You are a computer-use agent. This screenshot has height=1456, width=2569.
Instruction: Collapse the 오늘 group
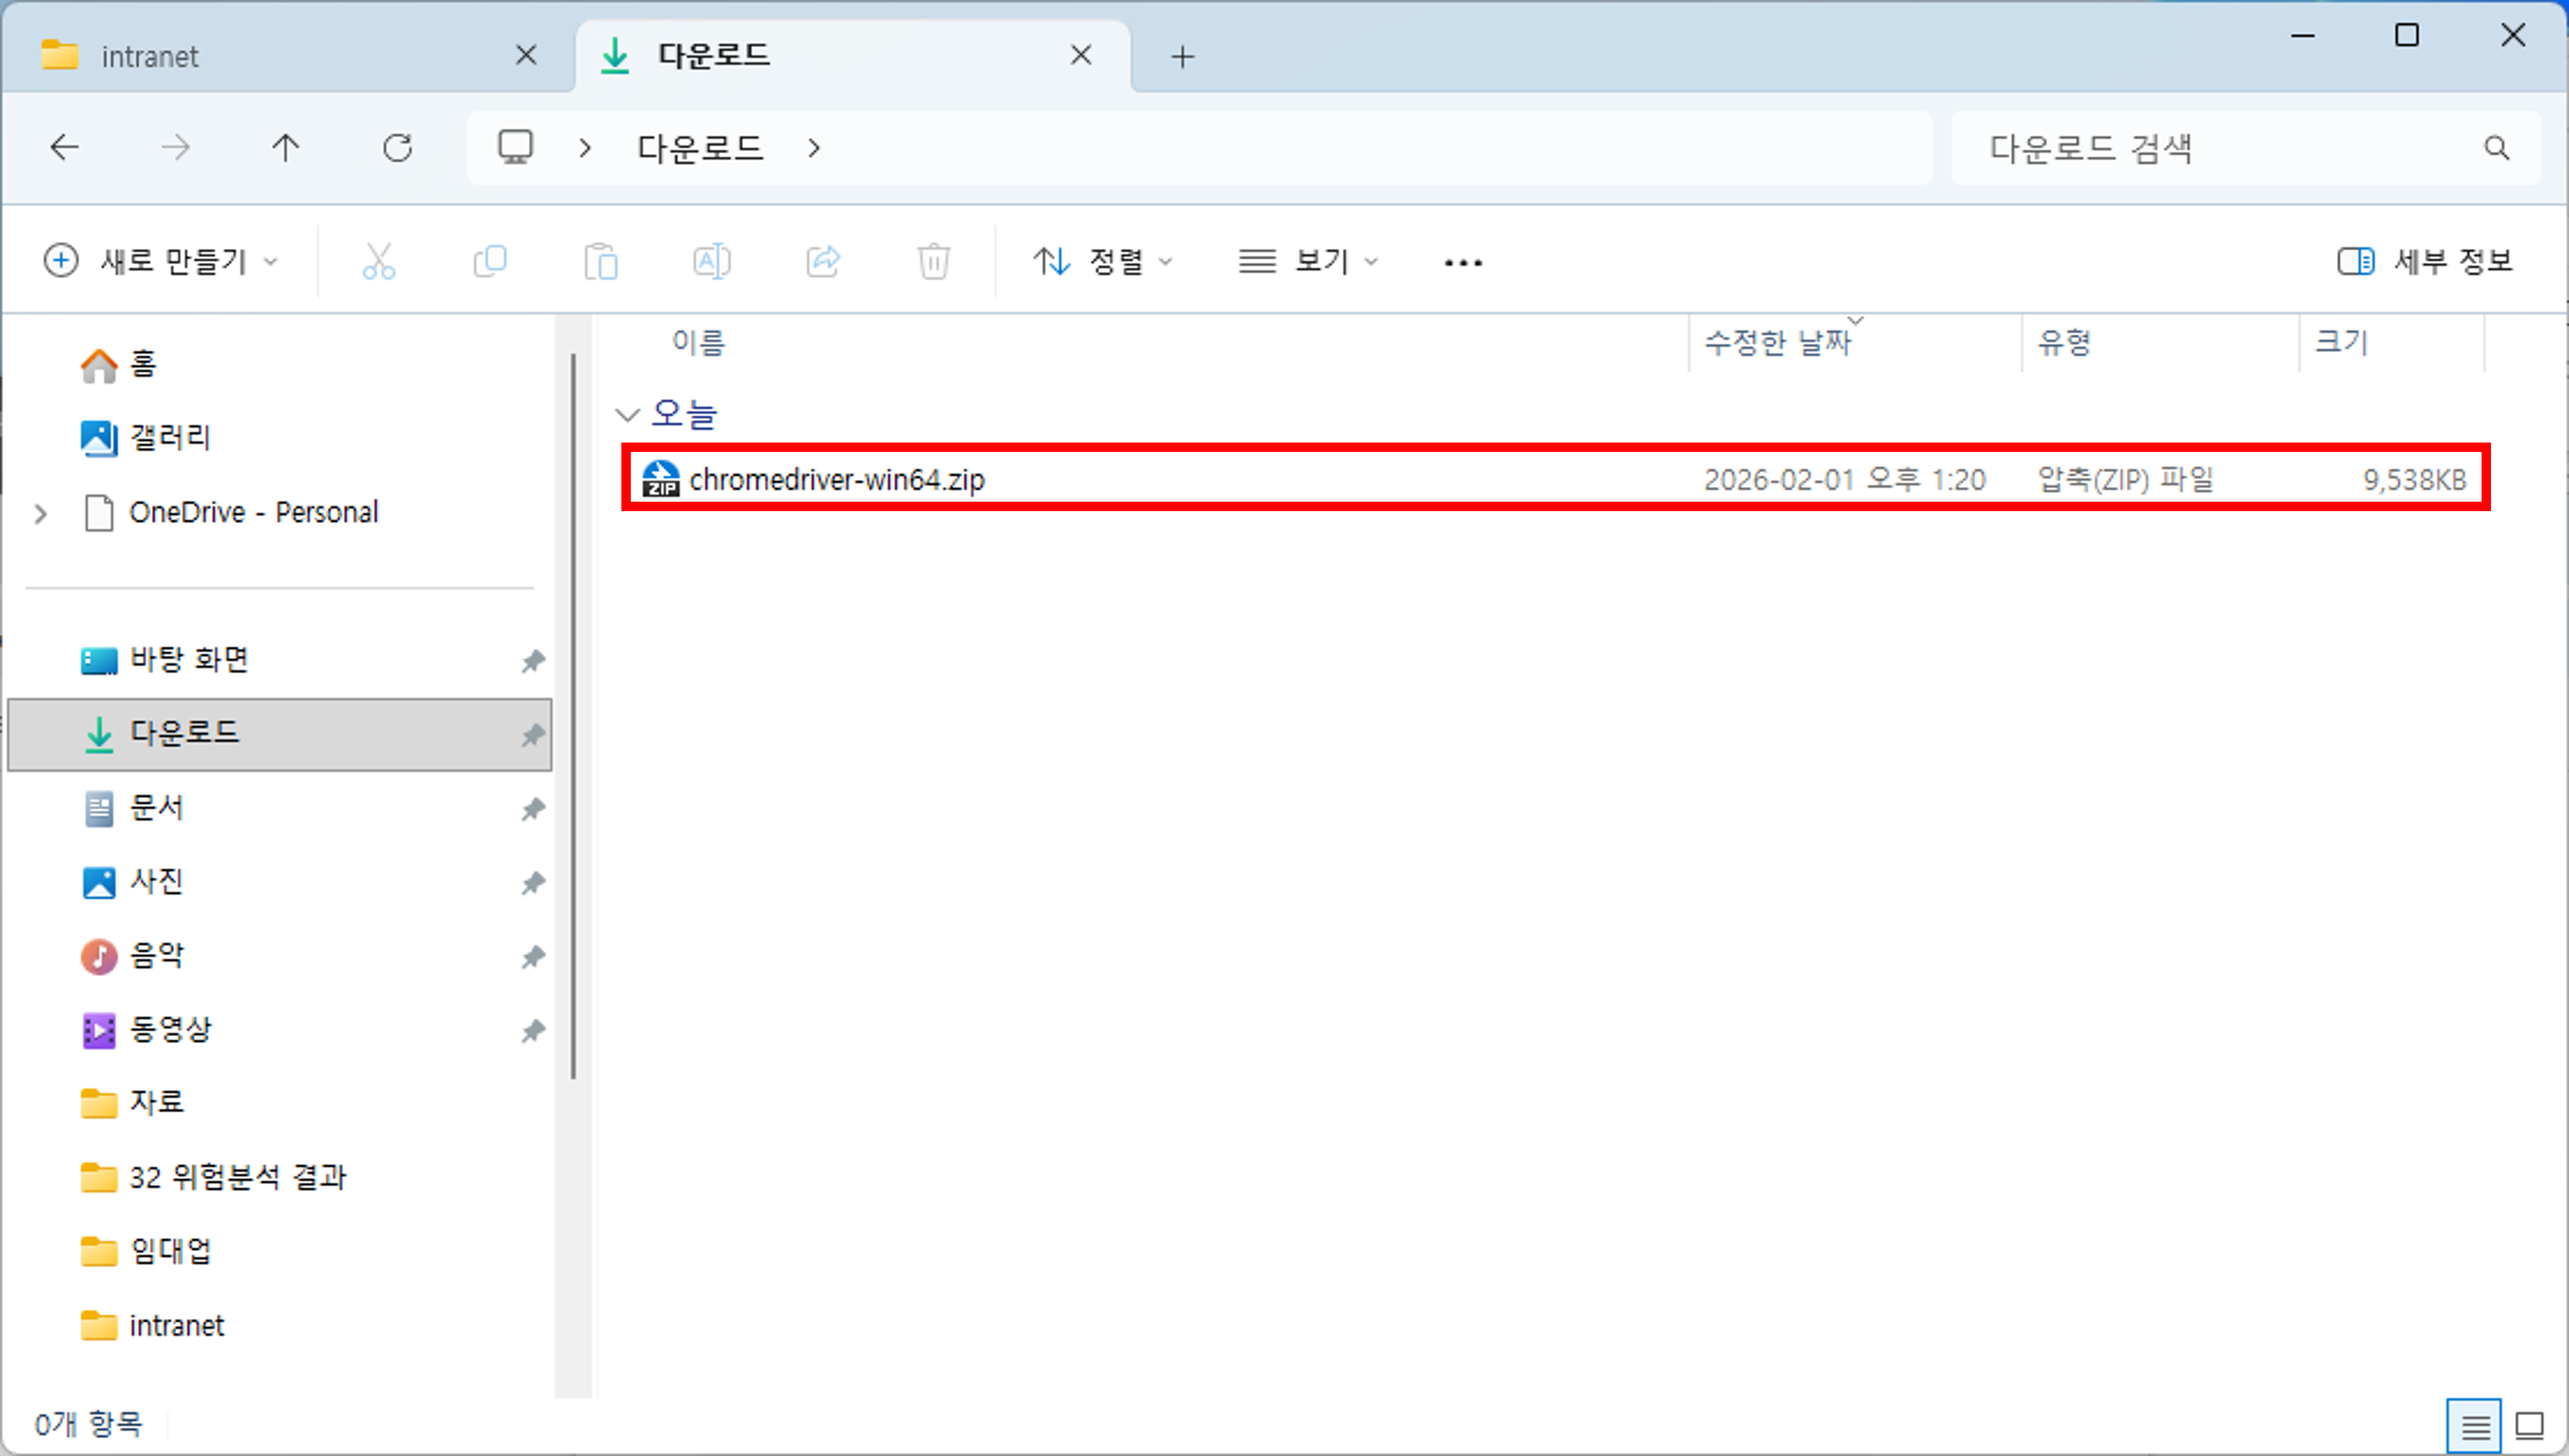click(x=628, y=414)
